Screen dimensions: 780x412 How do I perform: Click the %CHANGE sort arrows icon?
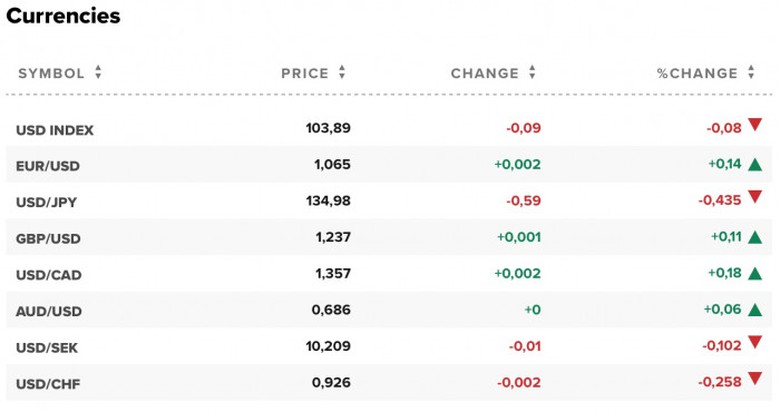point(751,73)
